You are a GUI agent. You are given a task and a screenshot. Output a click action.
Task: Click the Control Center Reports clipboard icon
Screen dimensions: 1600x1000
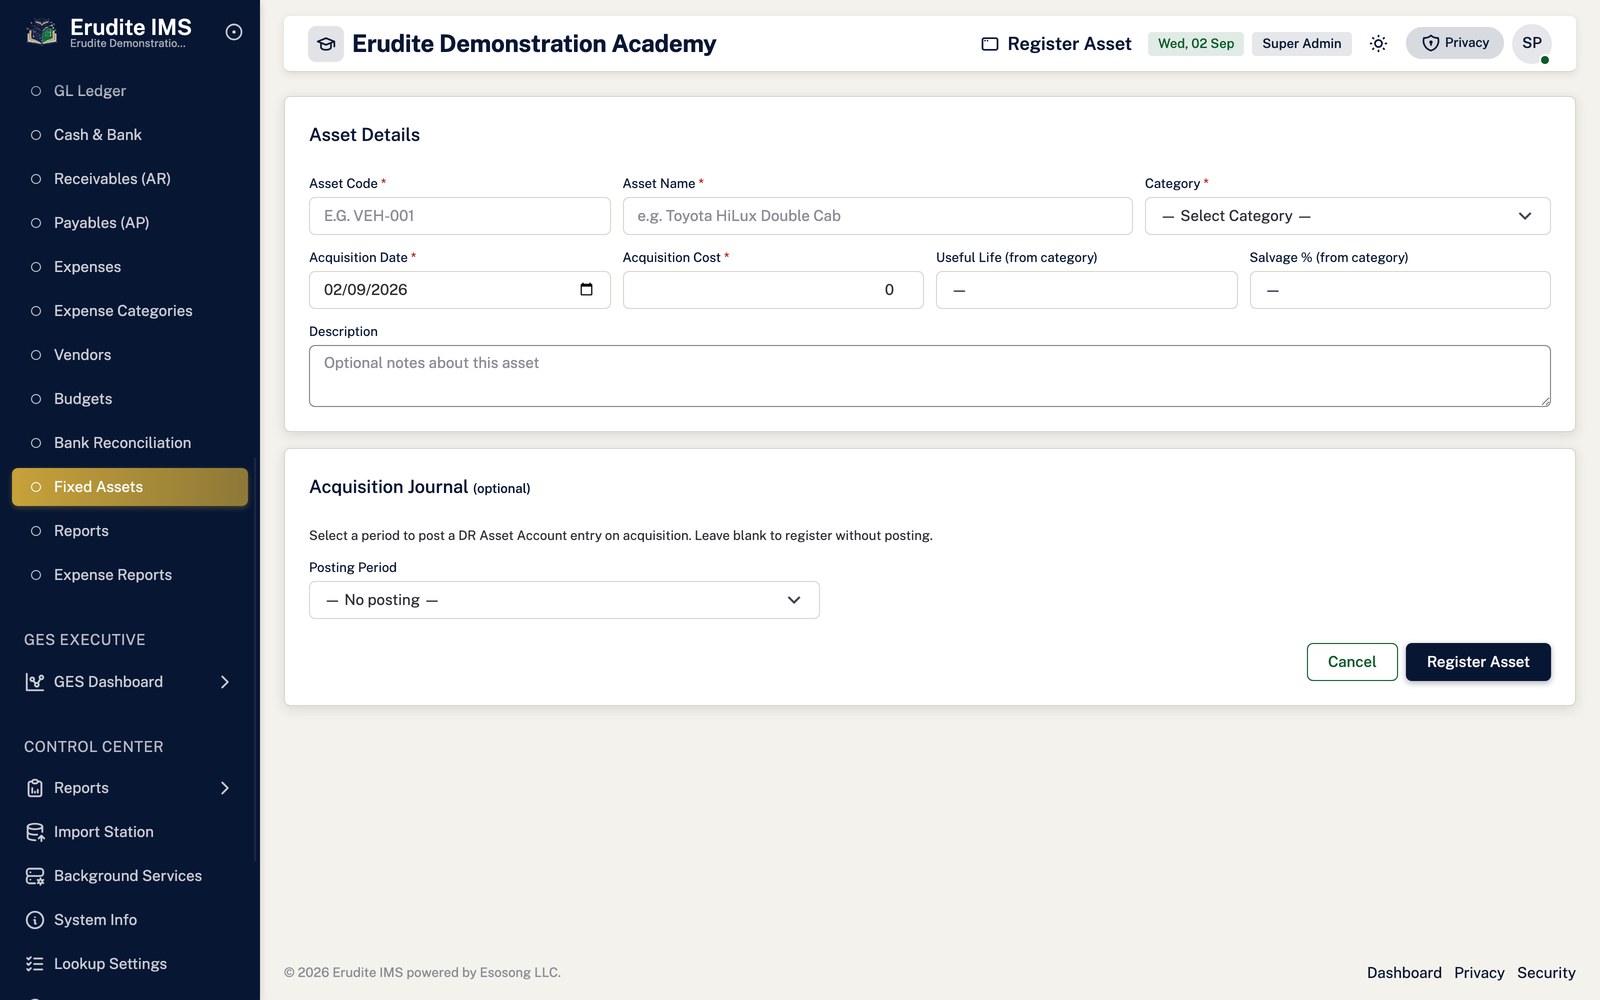pyautogui.click(x=35, y=788)
